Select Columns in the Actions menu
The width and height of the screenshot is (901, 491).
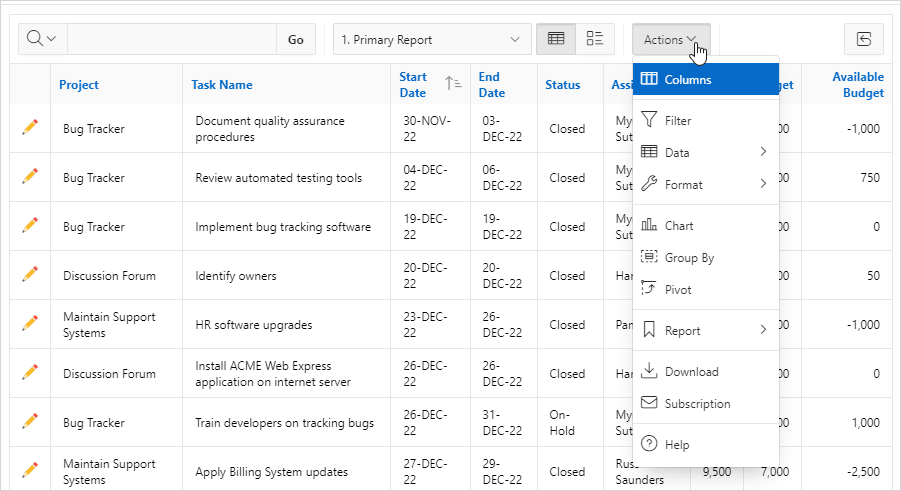click(x=706, y=79)
